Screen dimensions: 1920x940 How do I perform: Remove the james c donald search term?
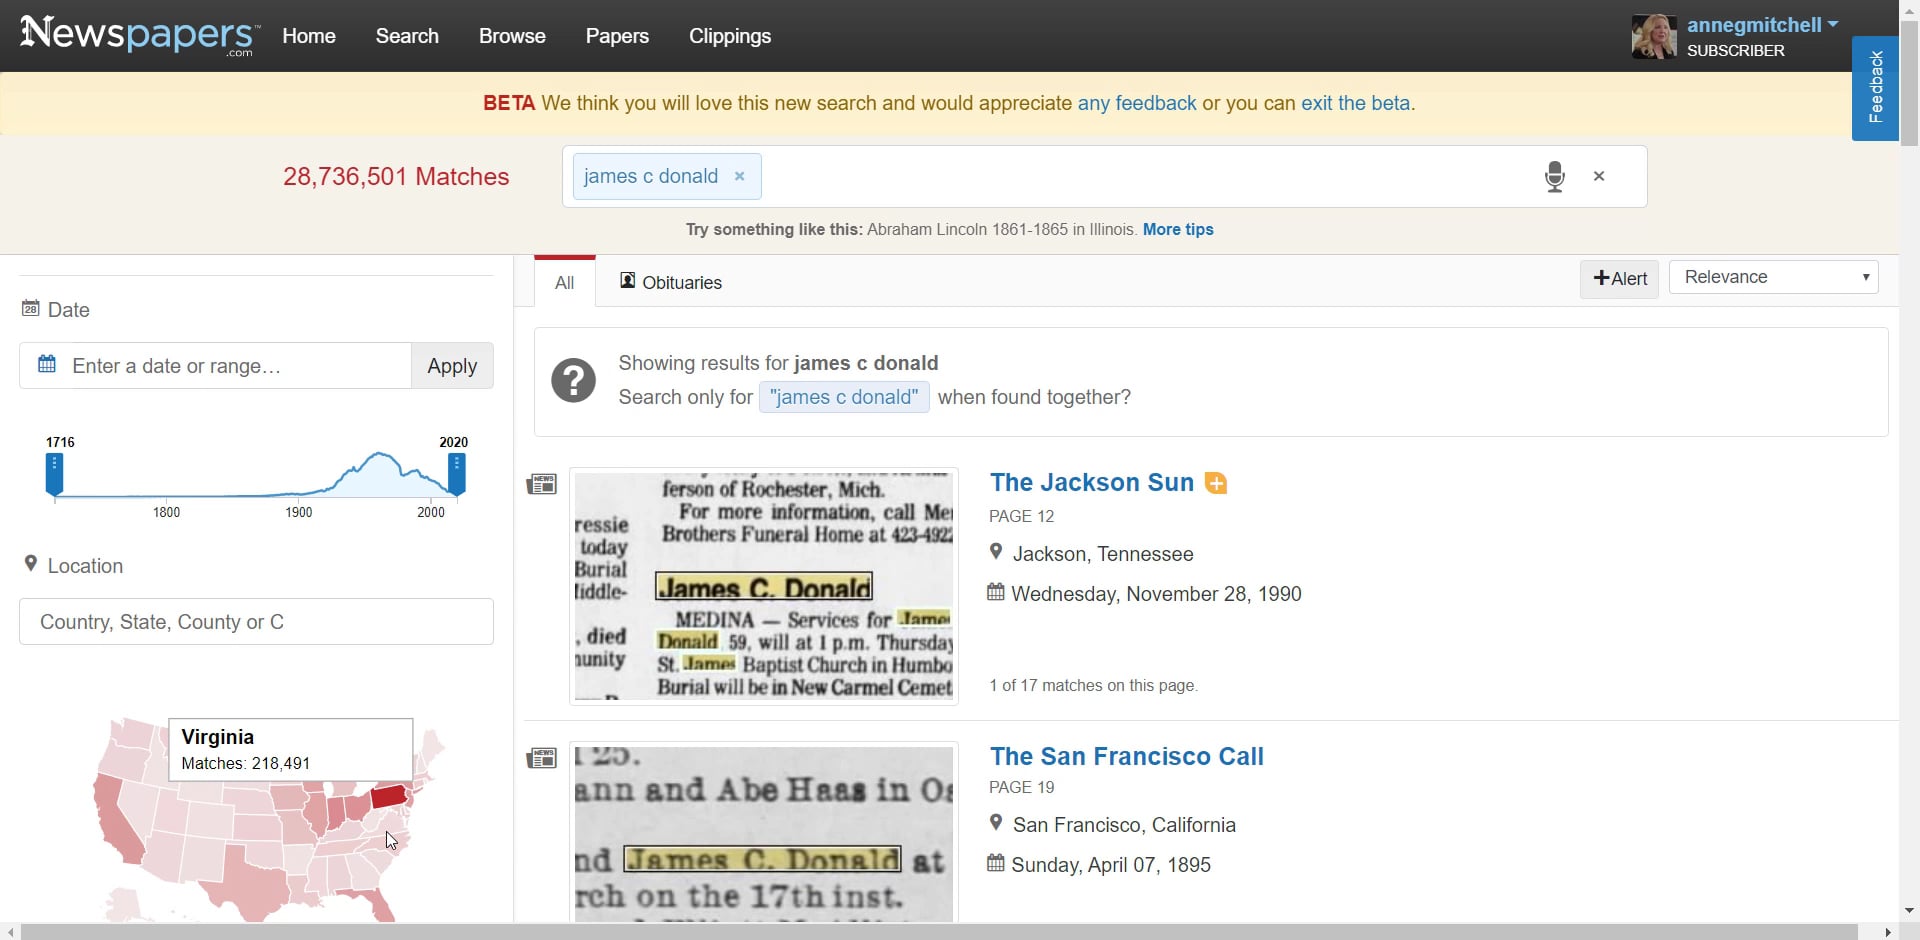[x=739, y=176]
